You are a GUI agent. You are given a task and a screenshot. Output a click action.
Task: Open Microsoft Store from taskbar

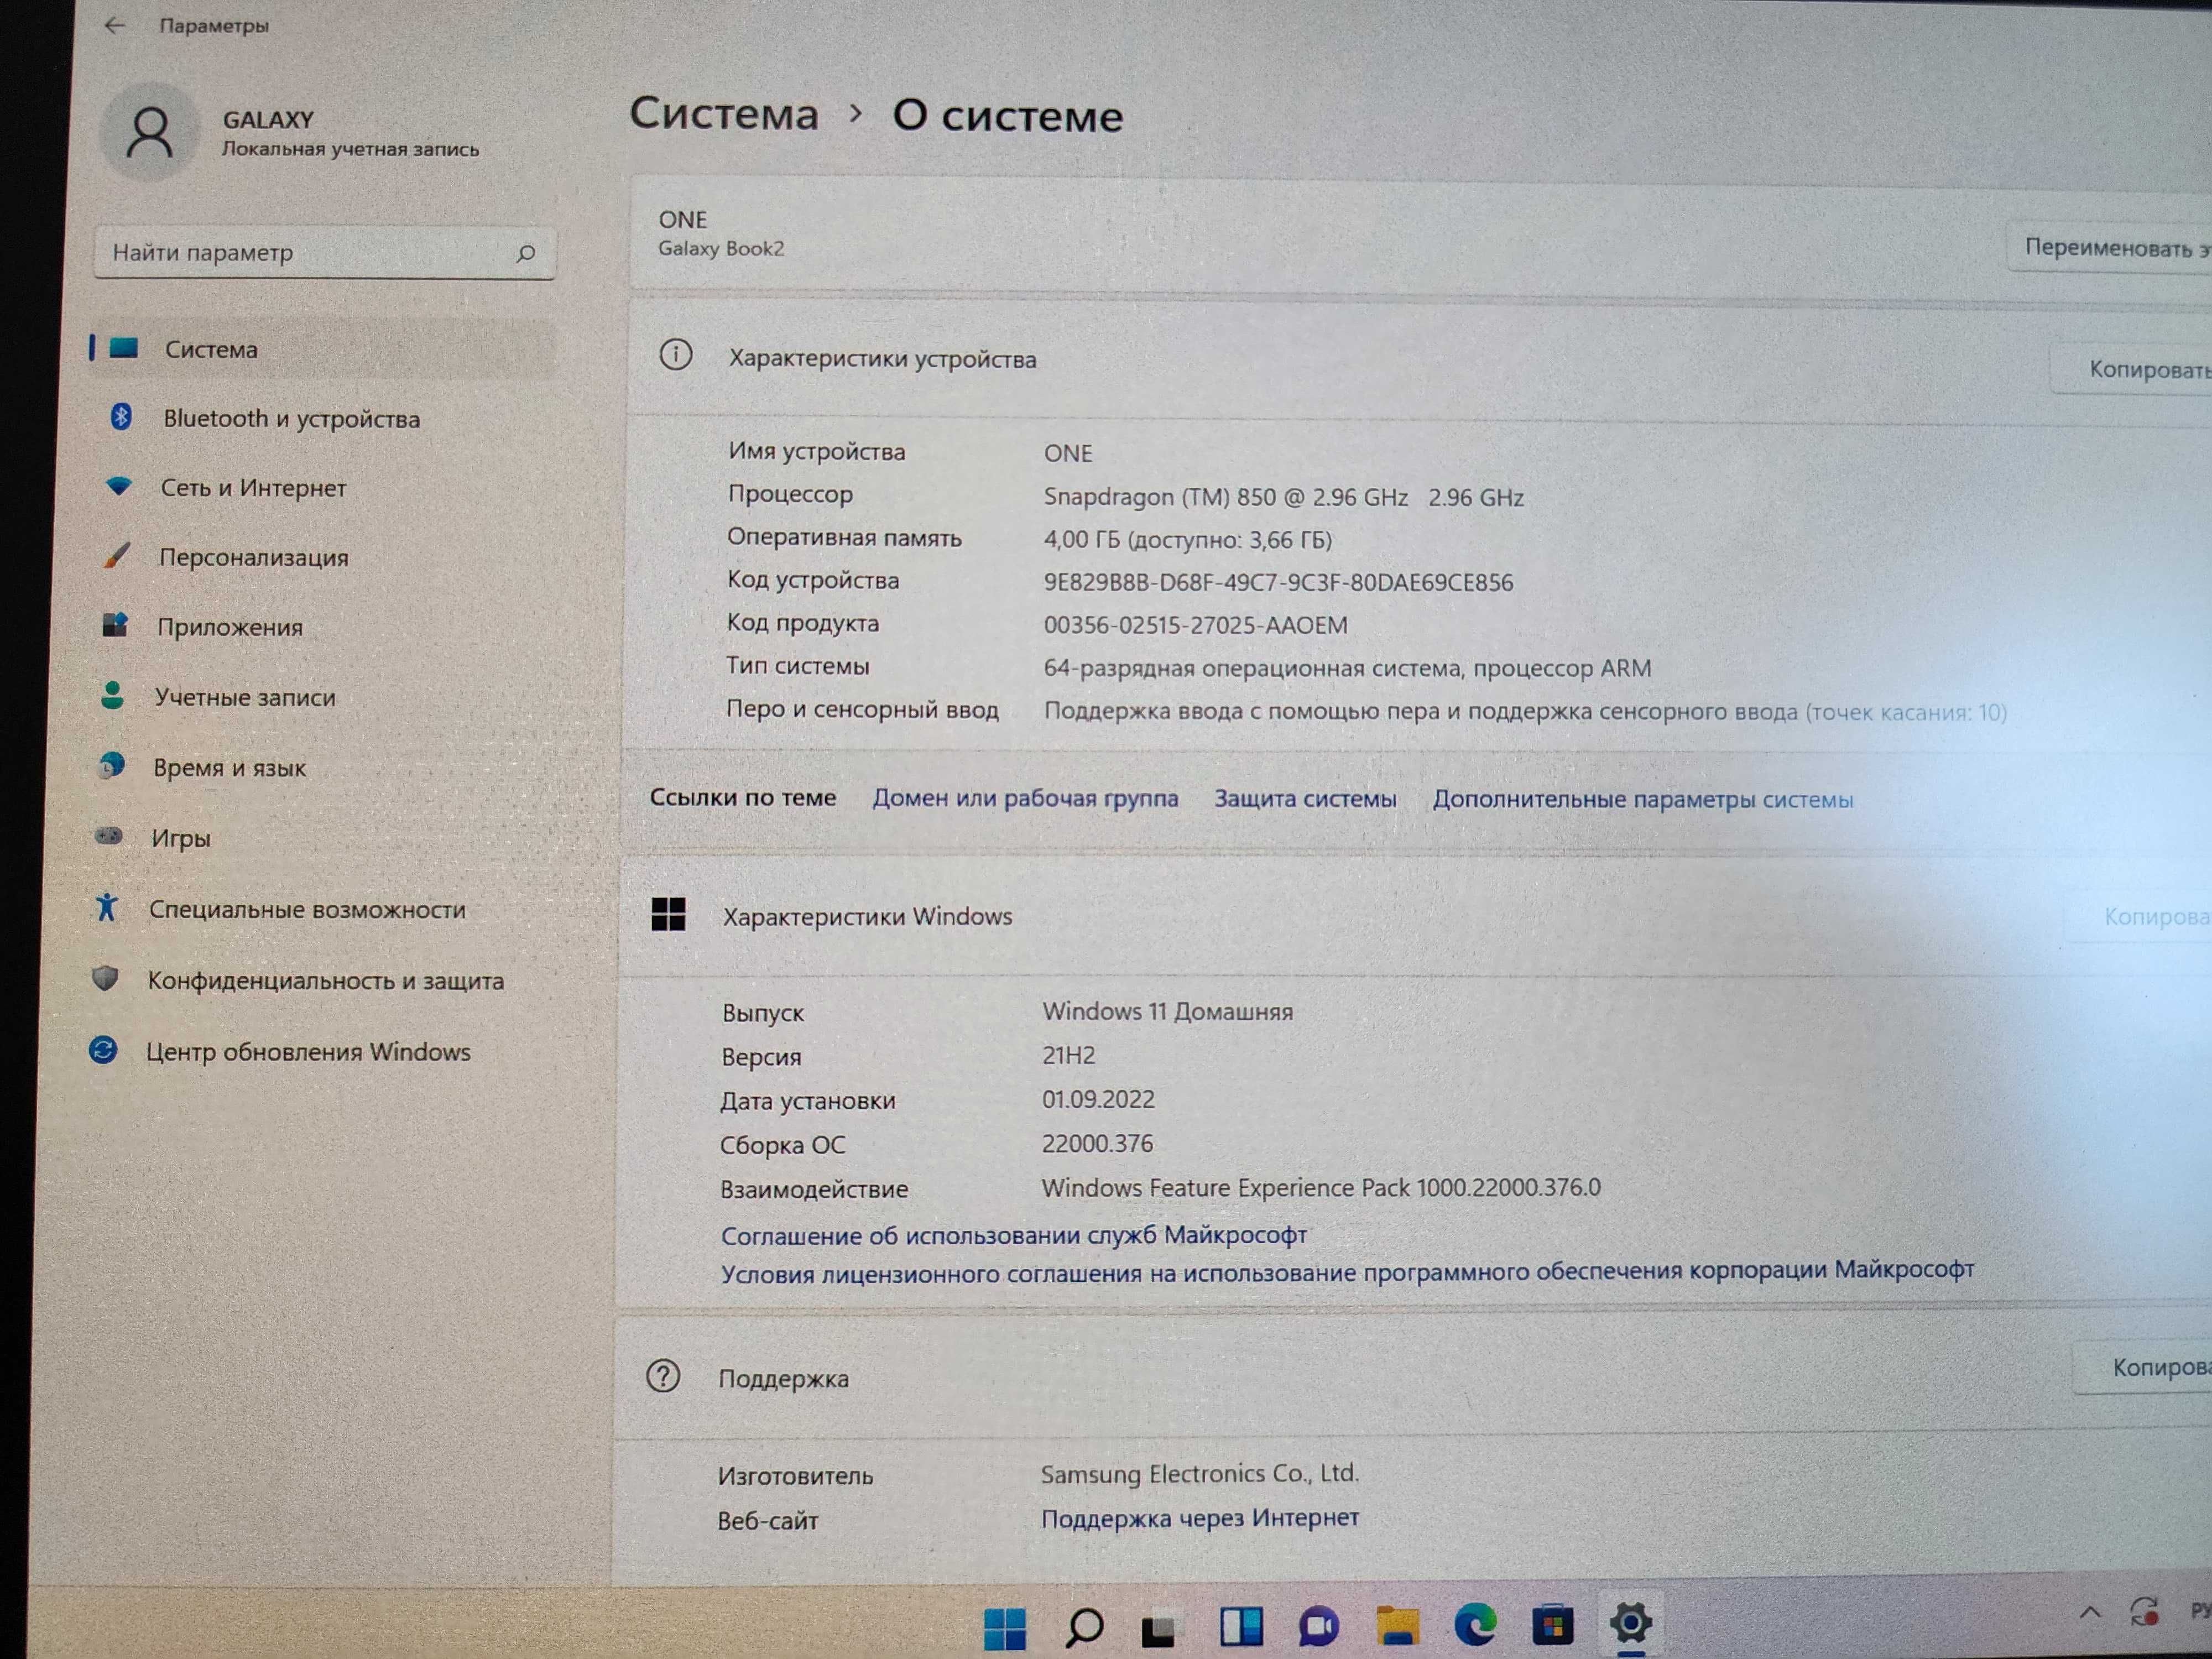[x=1552, y=1624]
